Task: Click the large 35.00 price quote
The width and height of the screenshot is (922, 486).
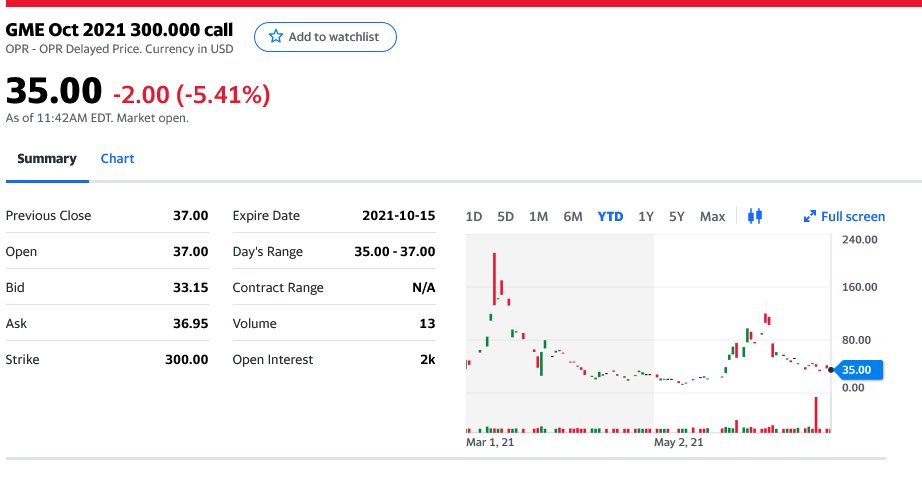Action: (54, 91)
